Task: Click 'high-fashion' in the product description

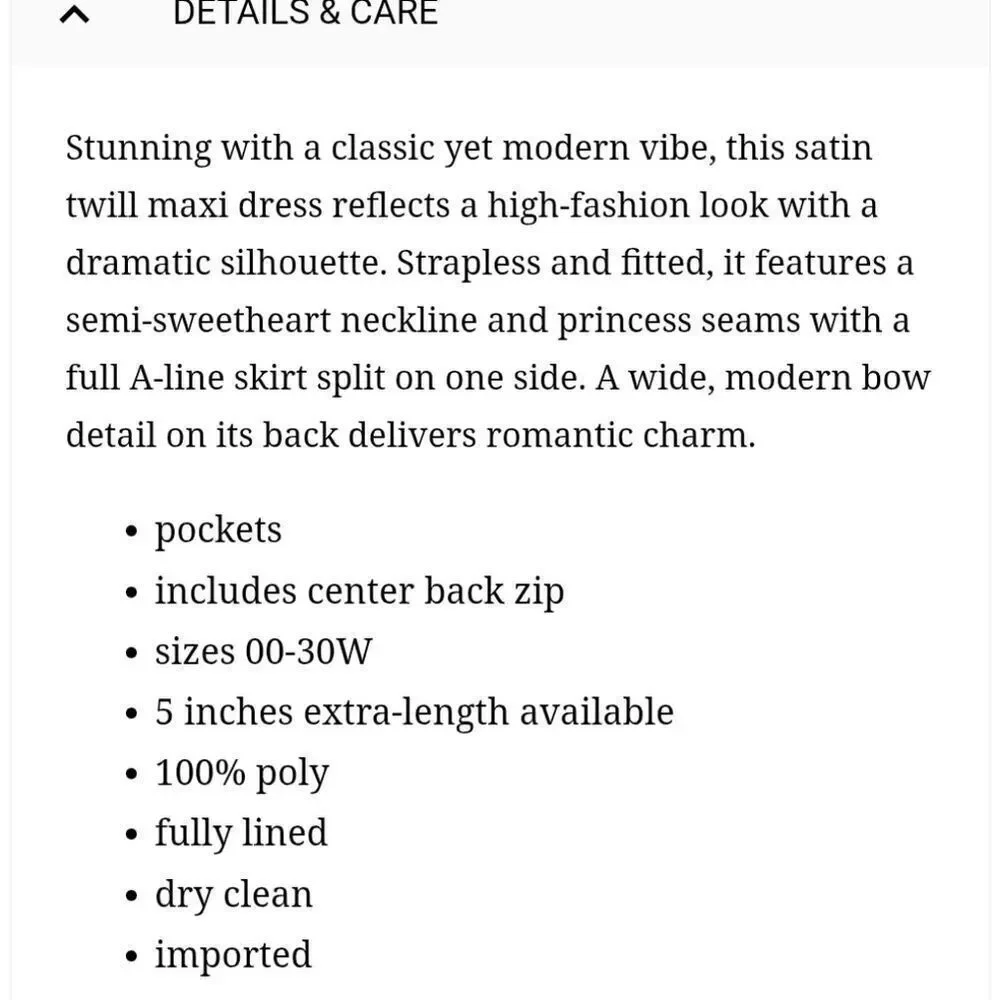Action: click(x=589, y=205)
